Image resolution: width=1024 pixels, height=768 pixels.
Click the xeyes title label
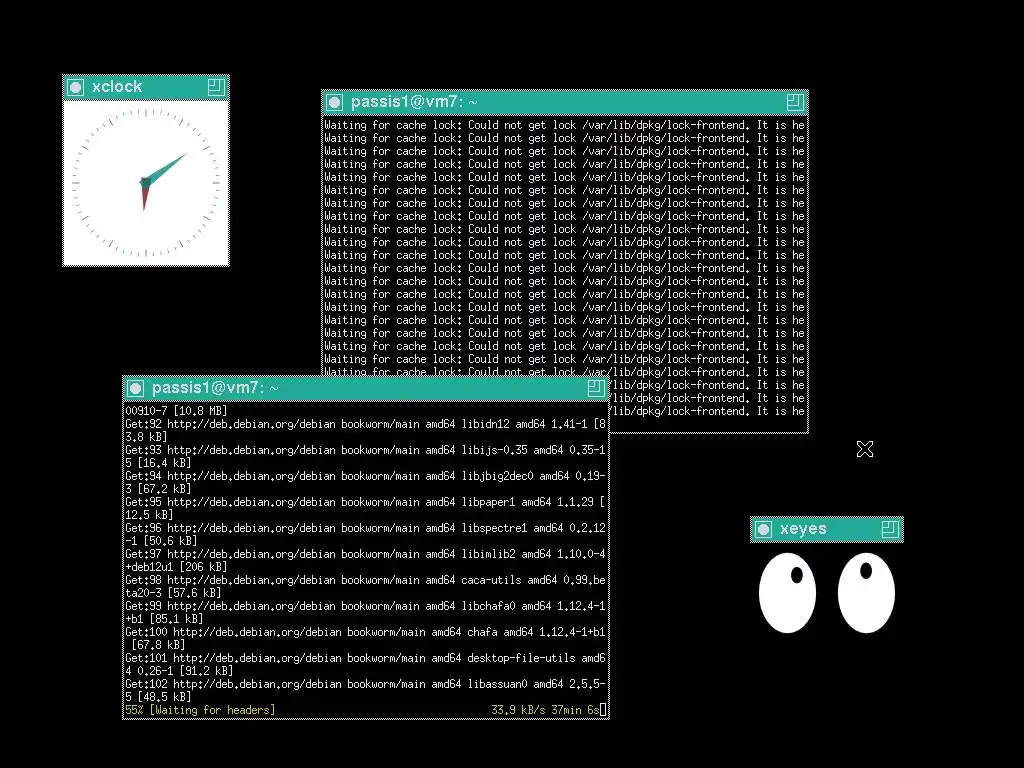[803, 528]
